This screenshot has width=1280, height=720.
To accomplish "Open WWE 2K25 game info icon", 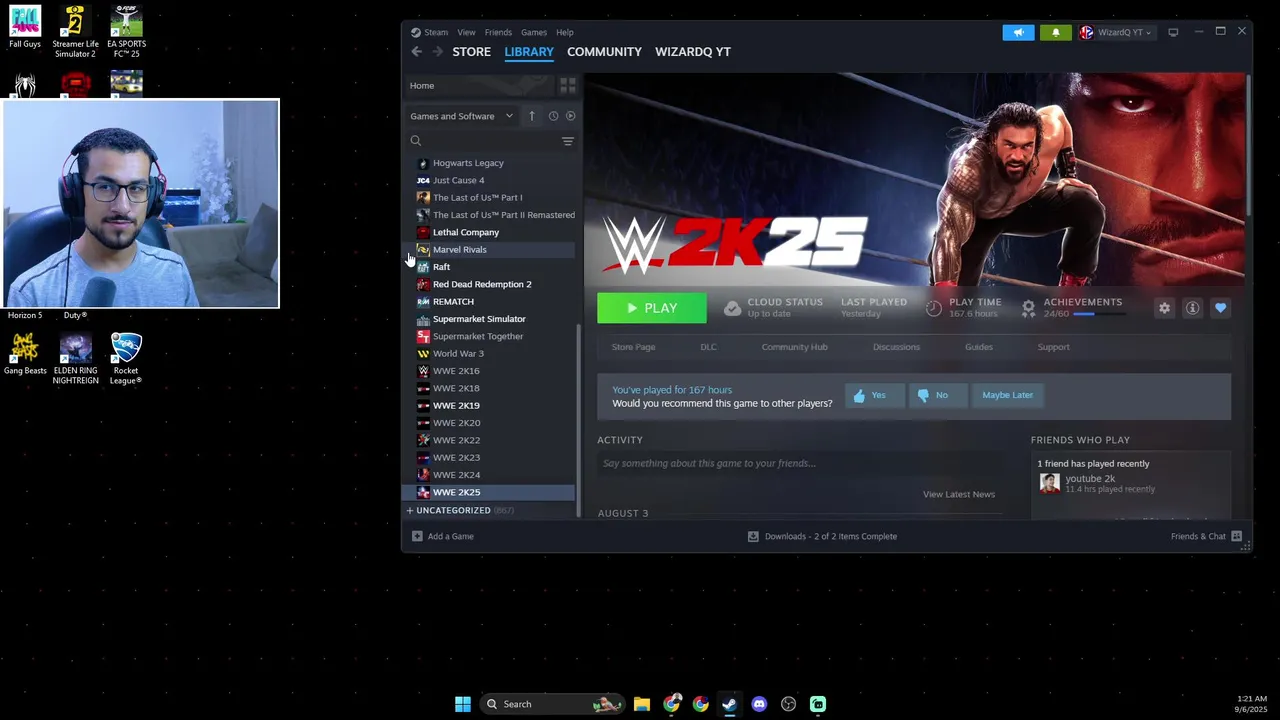I will pos(1192,308).
